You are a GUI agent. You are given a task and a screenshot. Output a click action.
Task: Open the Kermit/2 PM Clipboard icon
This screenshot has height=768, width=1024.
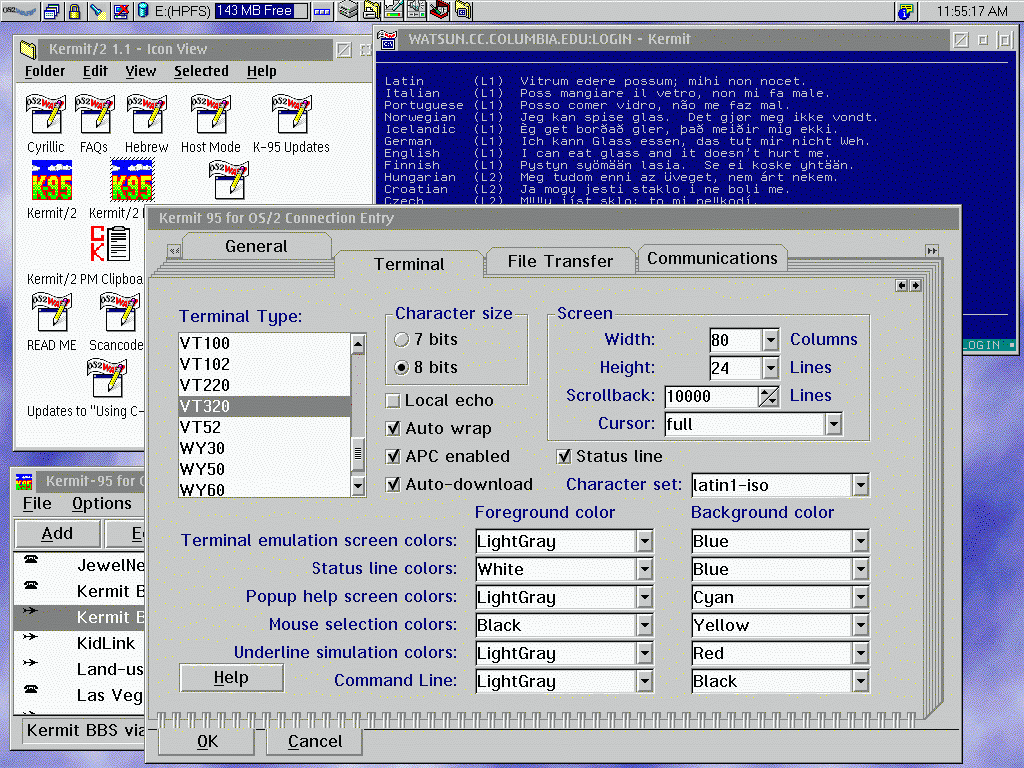click(x=109, y=245)
